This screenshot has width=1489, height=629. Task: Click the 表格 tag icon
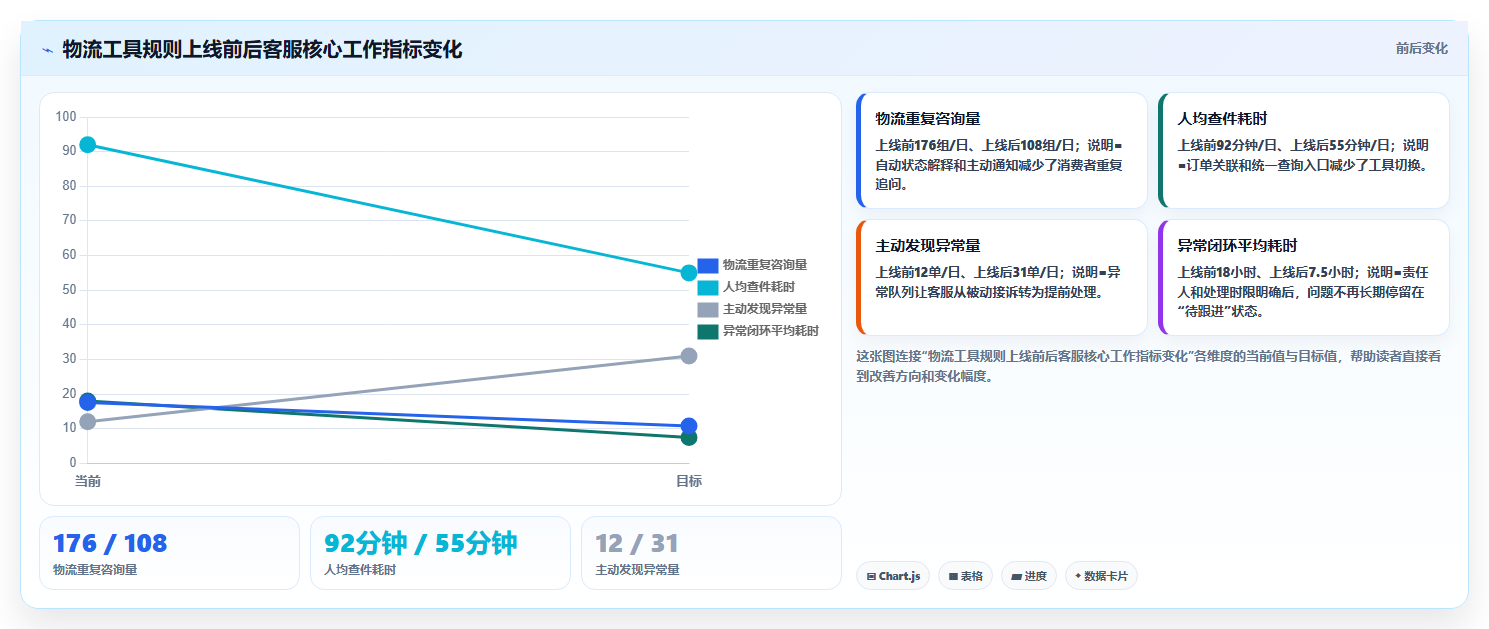coord(953,577)
